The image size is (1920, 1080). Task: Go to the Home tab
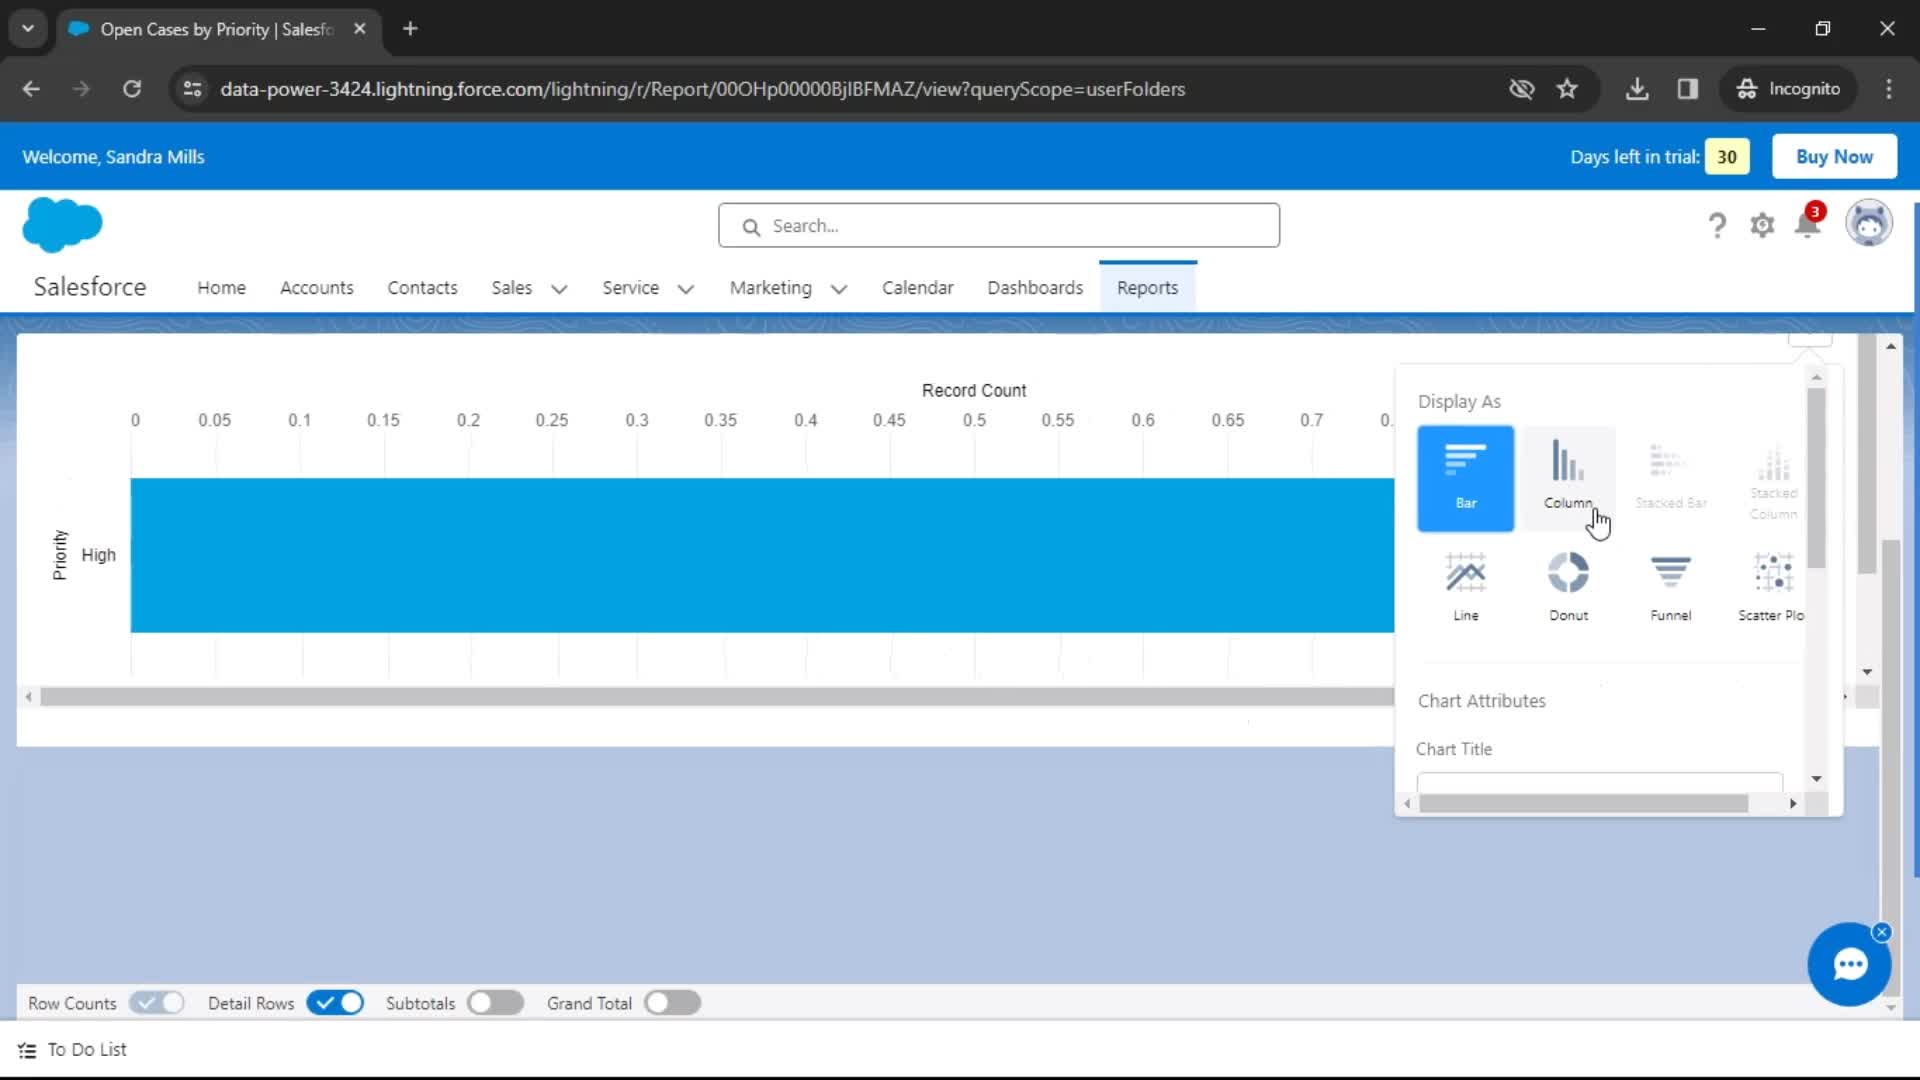tap(221, 288)
